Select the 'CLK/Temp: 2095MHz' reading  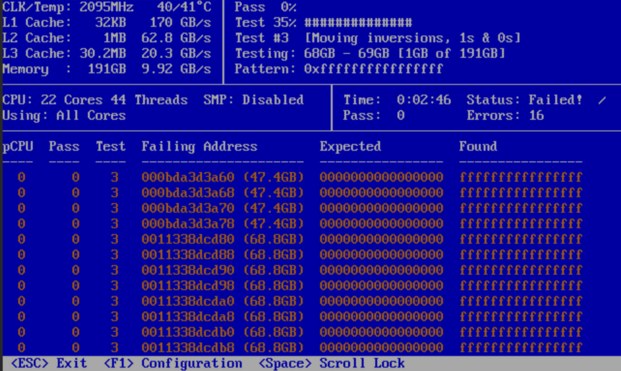68,7
